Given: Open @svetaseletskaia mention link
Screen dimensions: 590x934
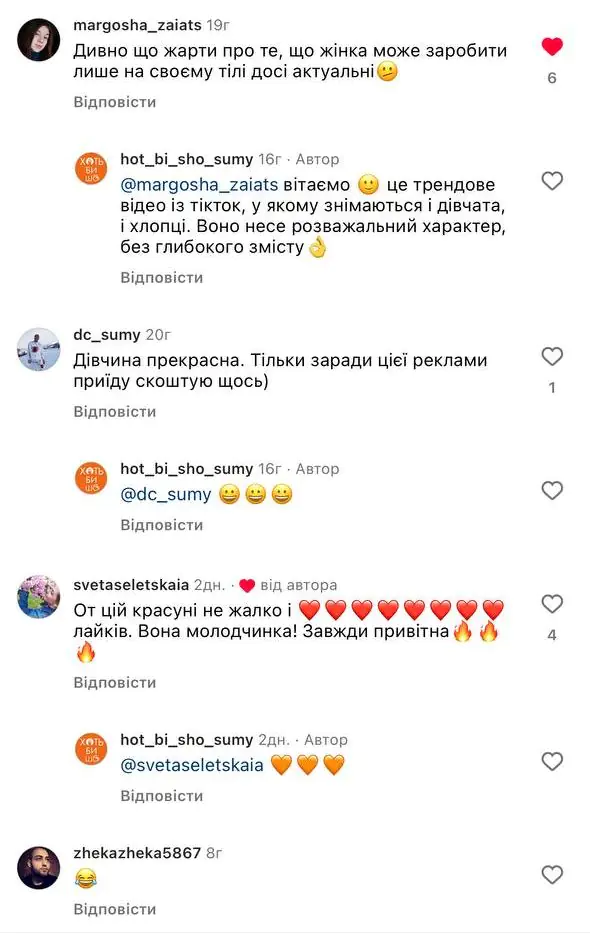Looking at the screenshot, I should [x=192, y=765].
